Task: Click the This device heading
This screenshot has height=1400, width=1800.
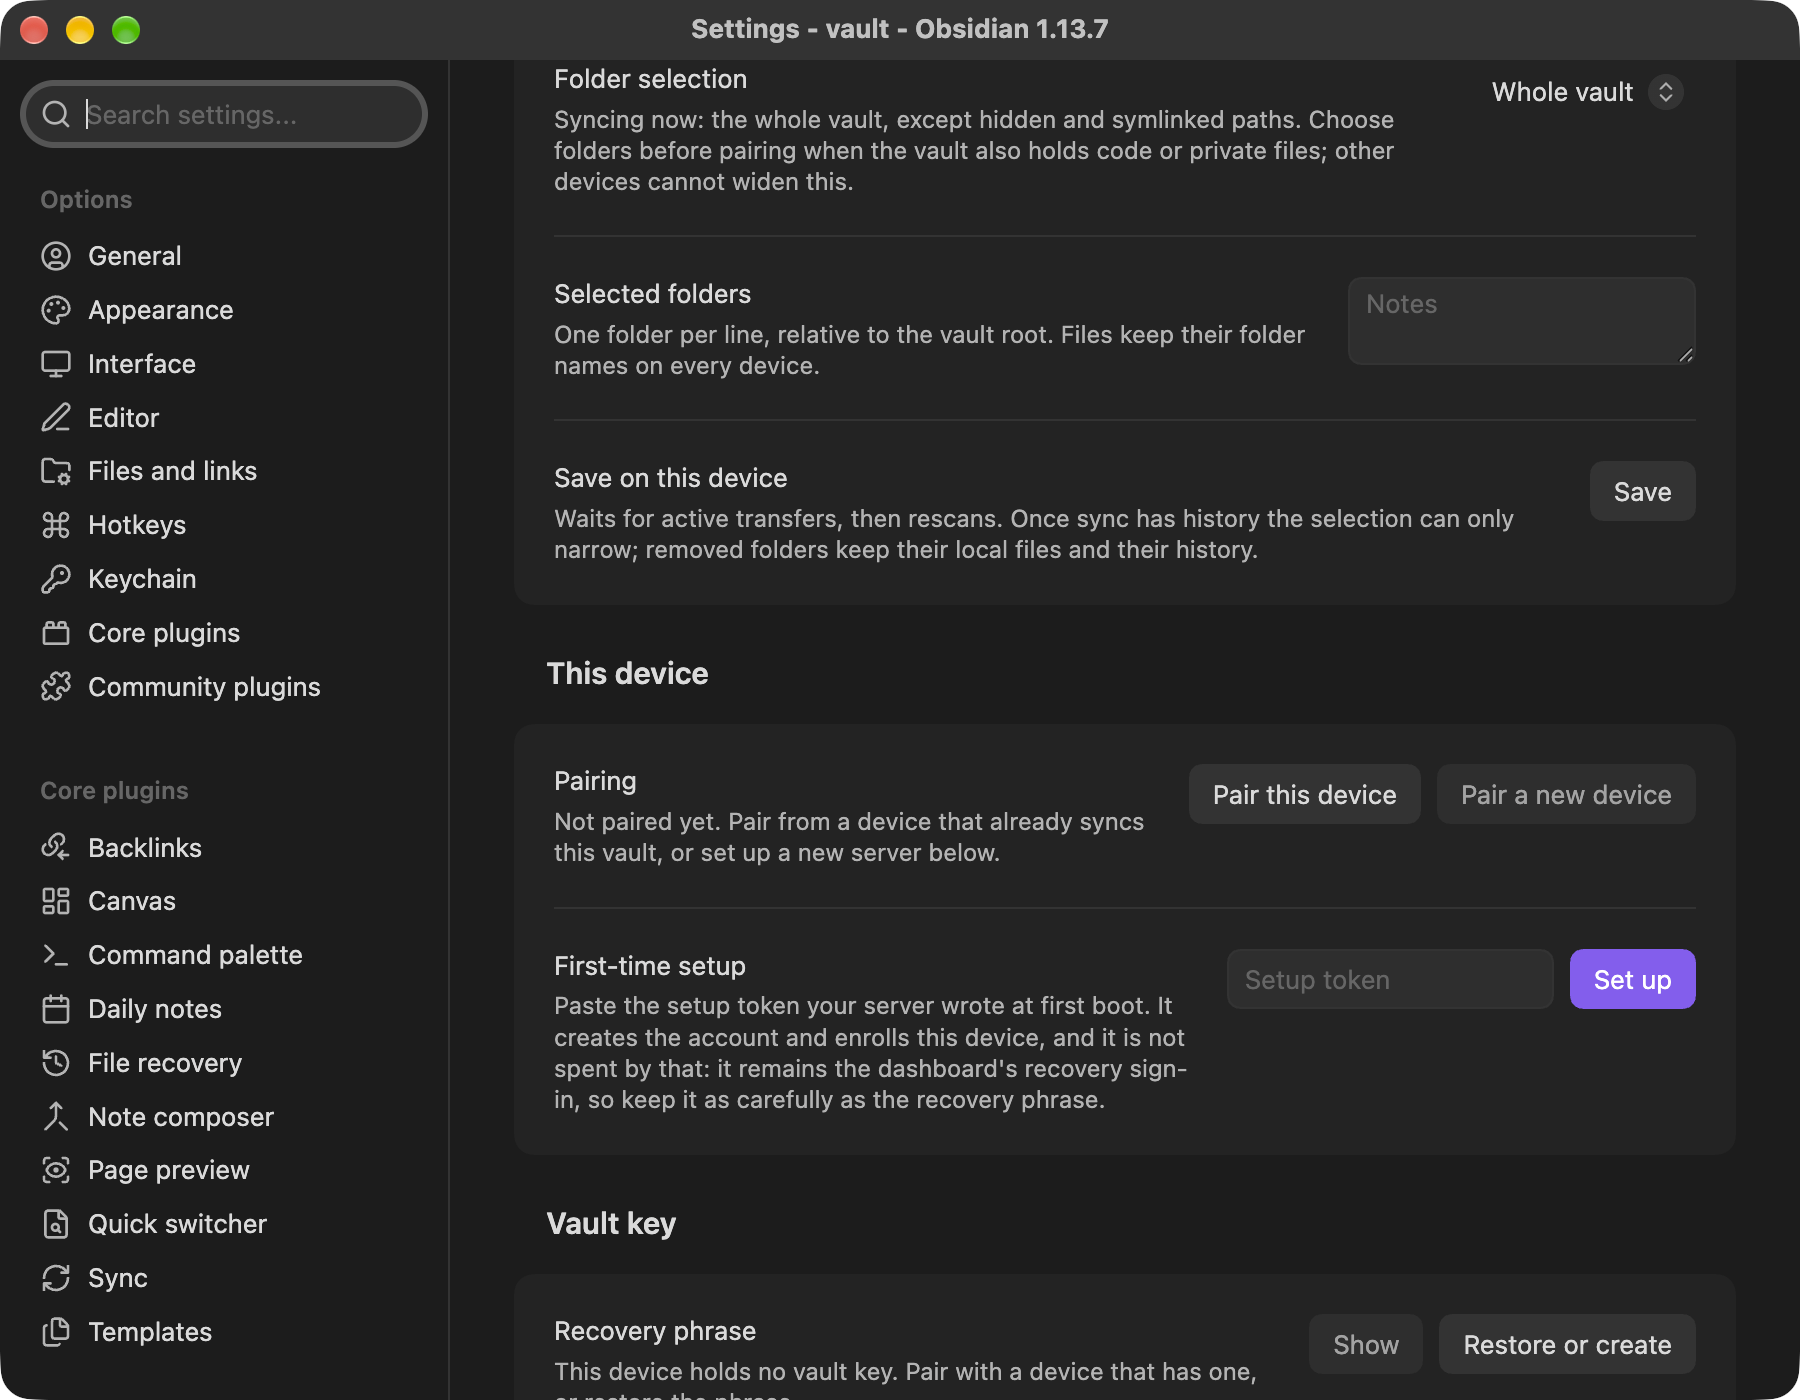Action: click(627, 673)
